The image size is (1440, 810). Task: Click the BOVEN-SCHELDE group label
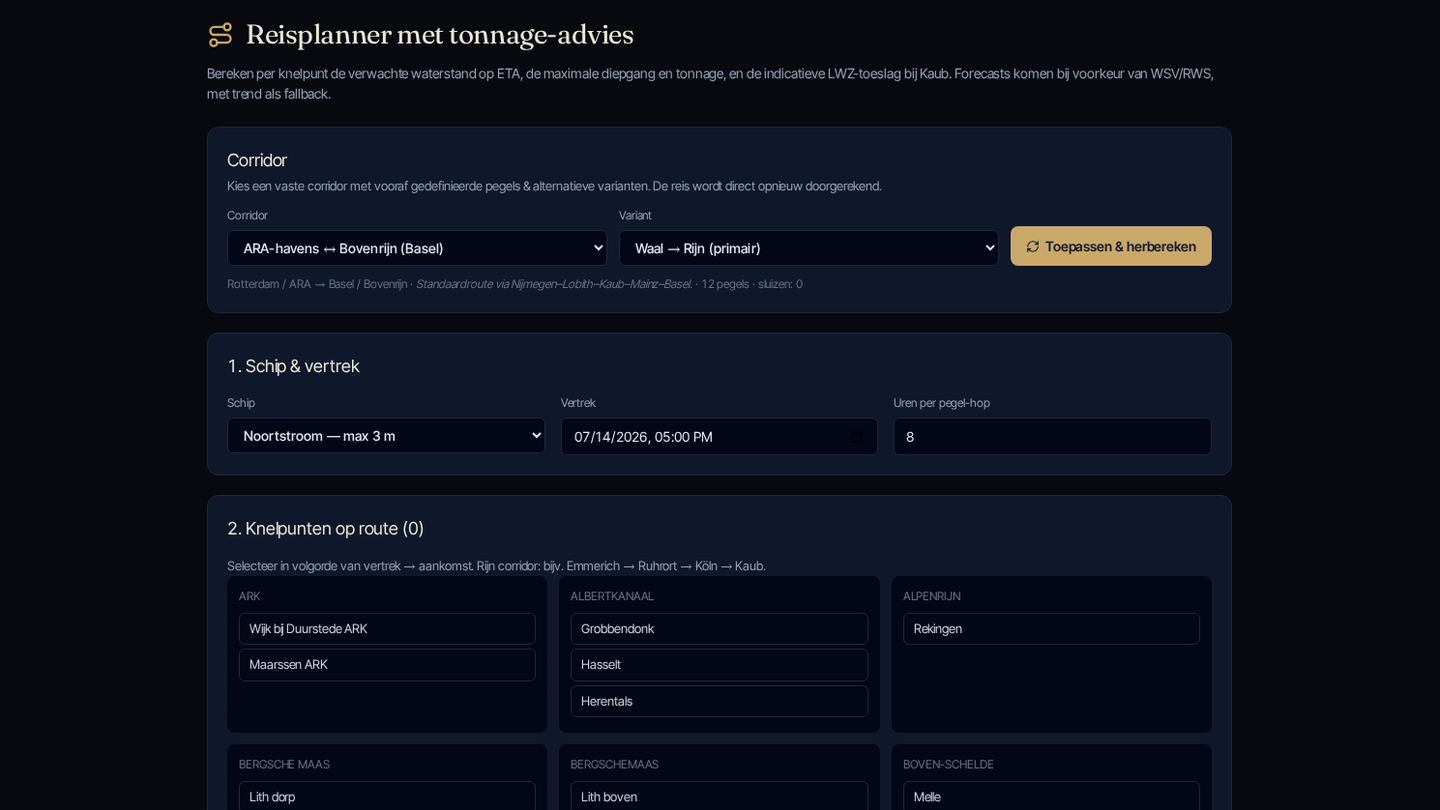click(x=948, y=764)
